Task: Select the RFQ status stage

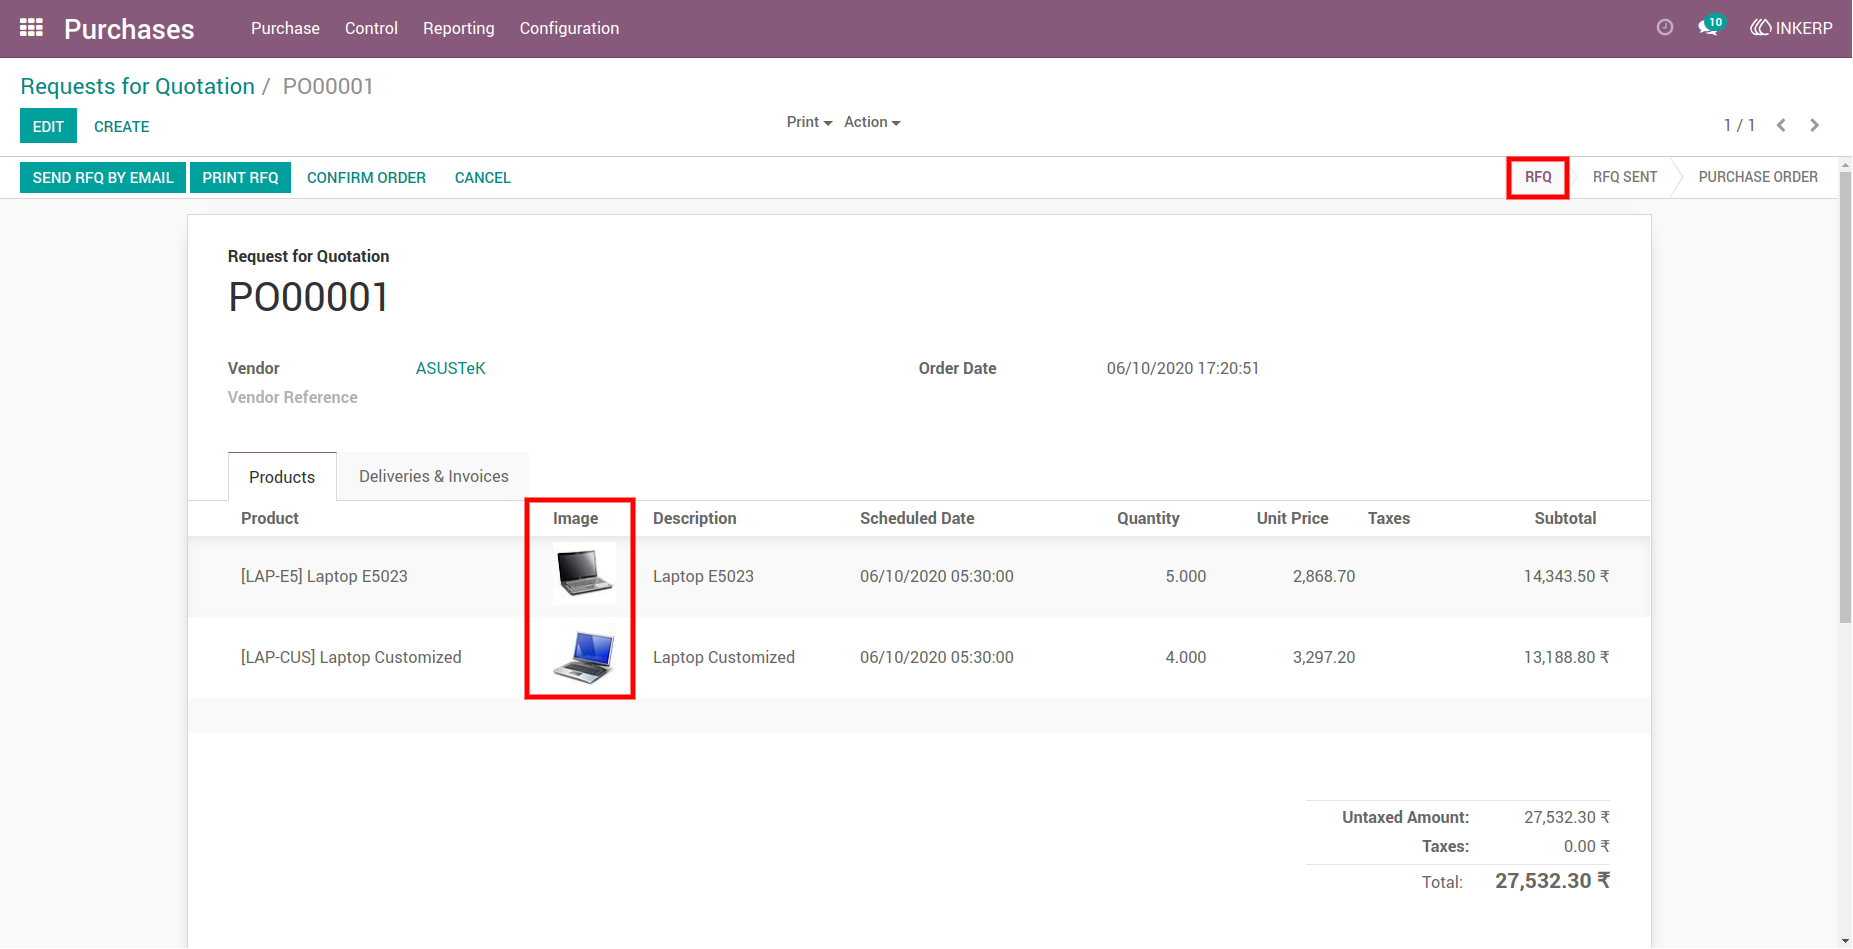Action: (1538, 177)
